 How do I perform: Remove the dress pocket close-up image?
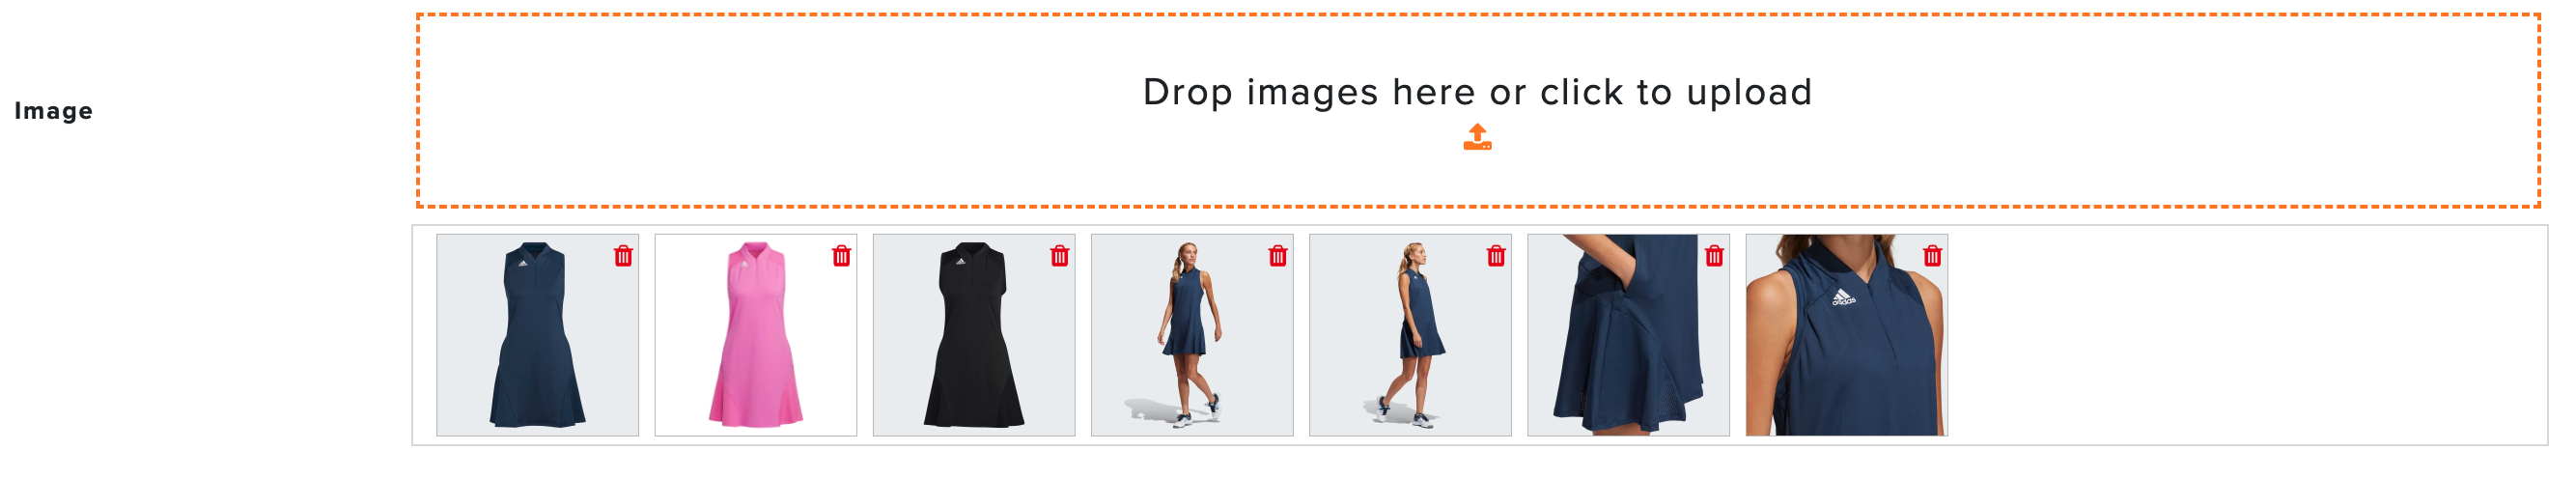click(1713, 256)
